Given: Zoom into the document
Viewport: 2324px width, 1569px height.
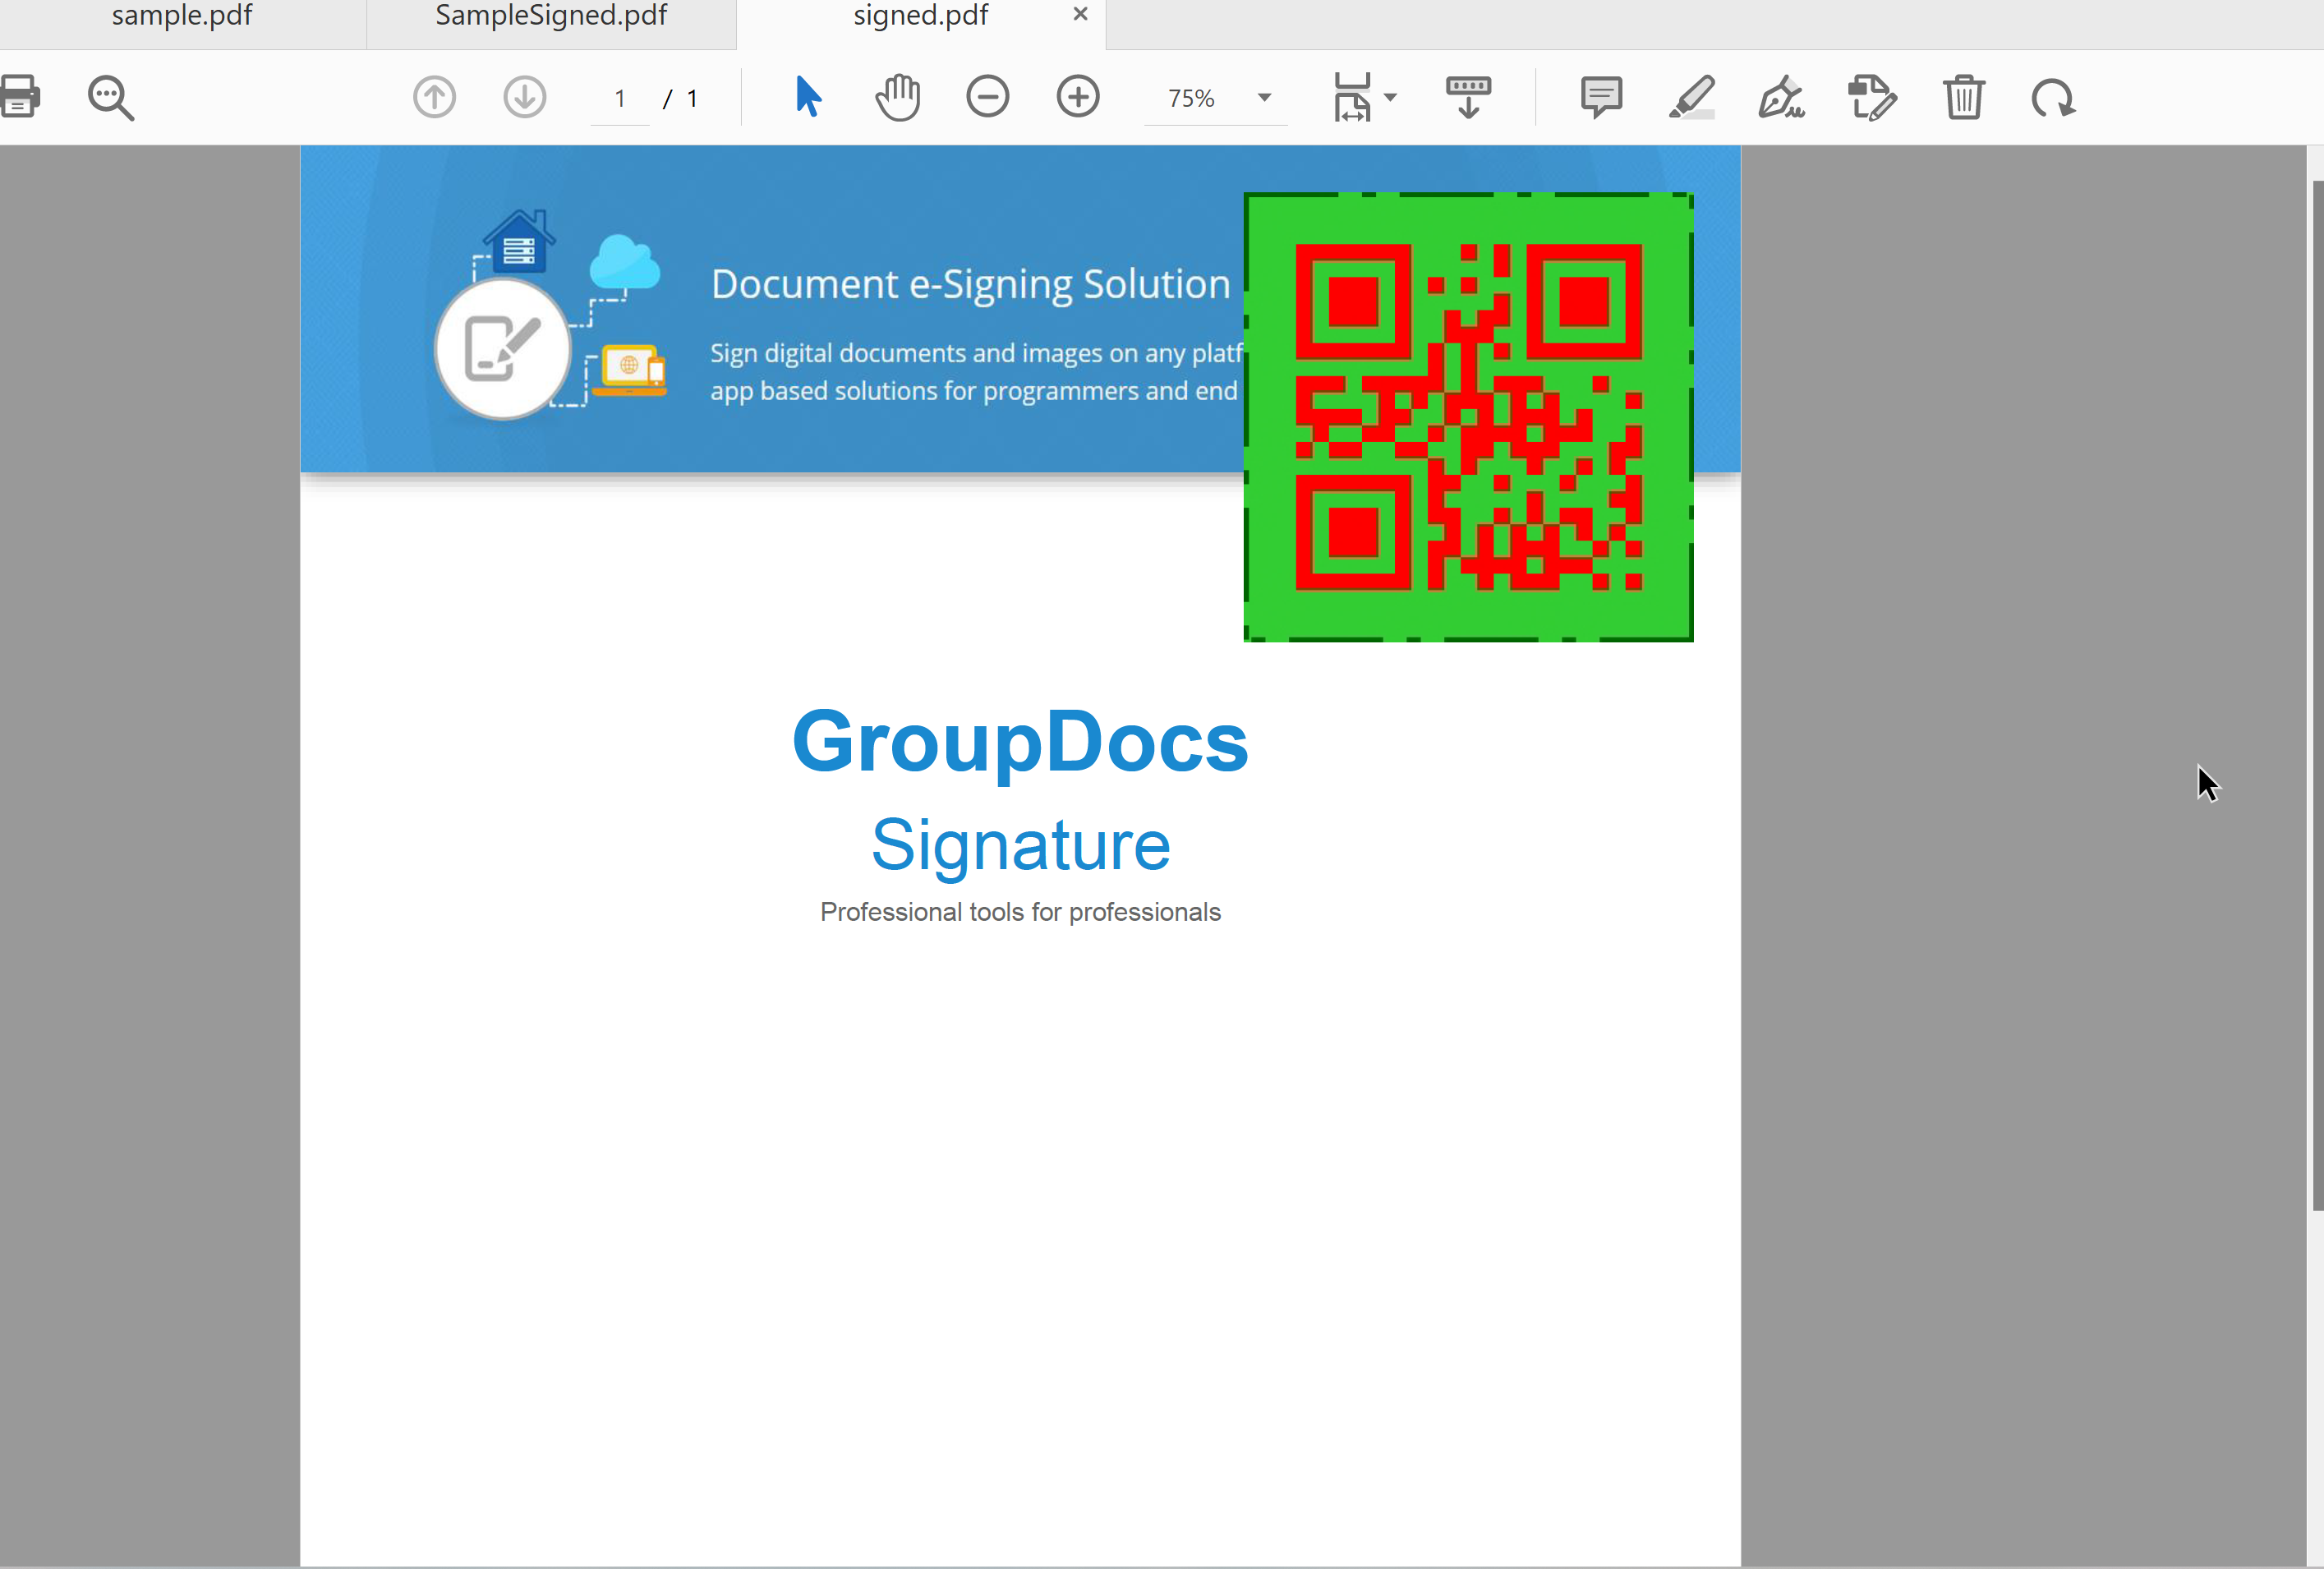Looking at the screenshot, I should pos(1078,97).
